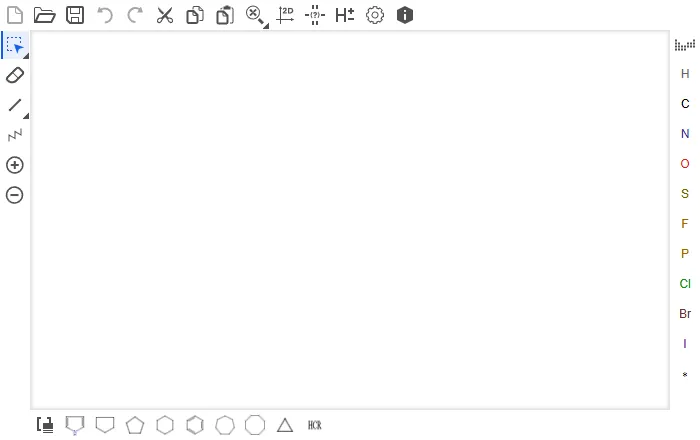This screenshot has width=700, height=440.
Task: Expand the zoom tool dropdown arrow
Action: click(x=266, y=26)
